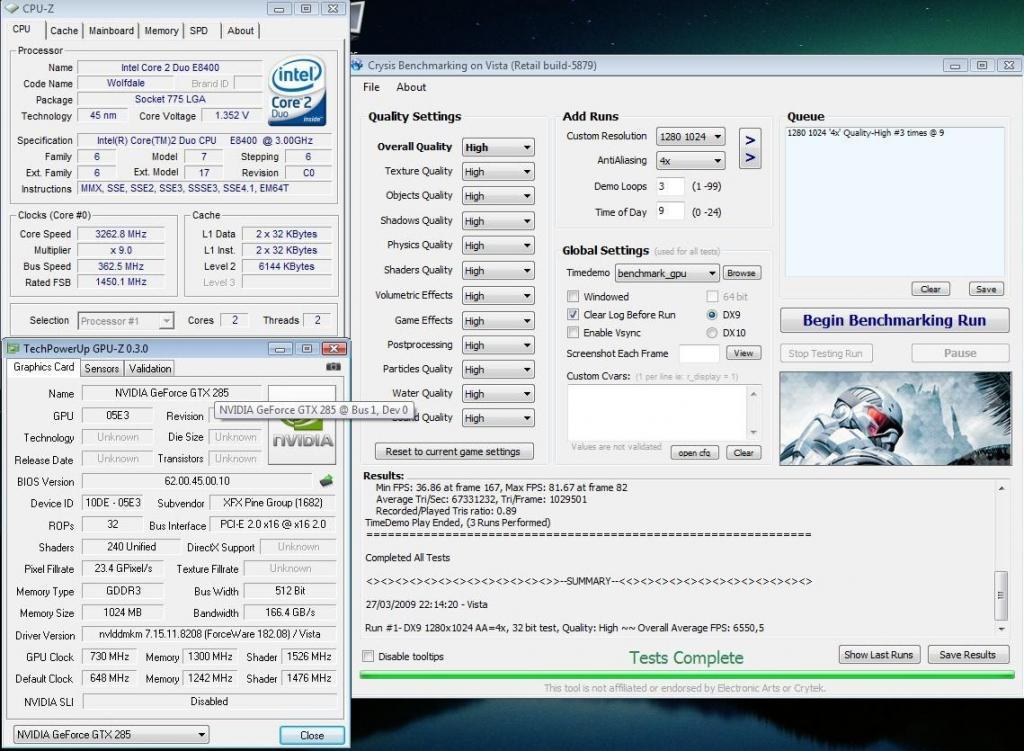The image size is (1024, 751).
Task: Open the Water Quality dropdown
Action: tap(498, 394)
